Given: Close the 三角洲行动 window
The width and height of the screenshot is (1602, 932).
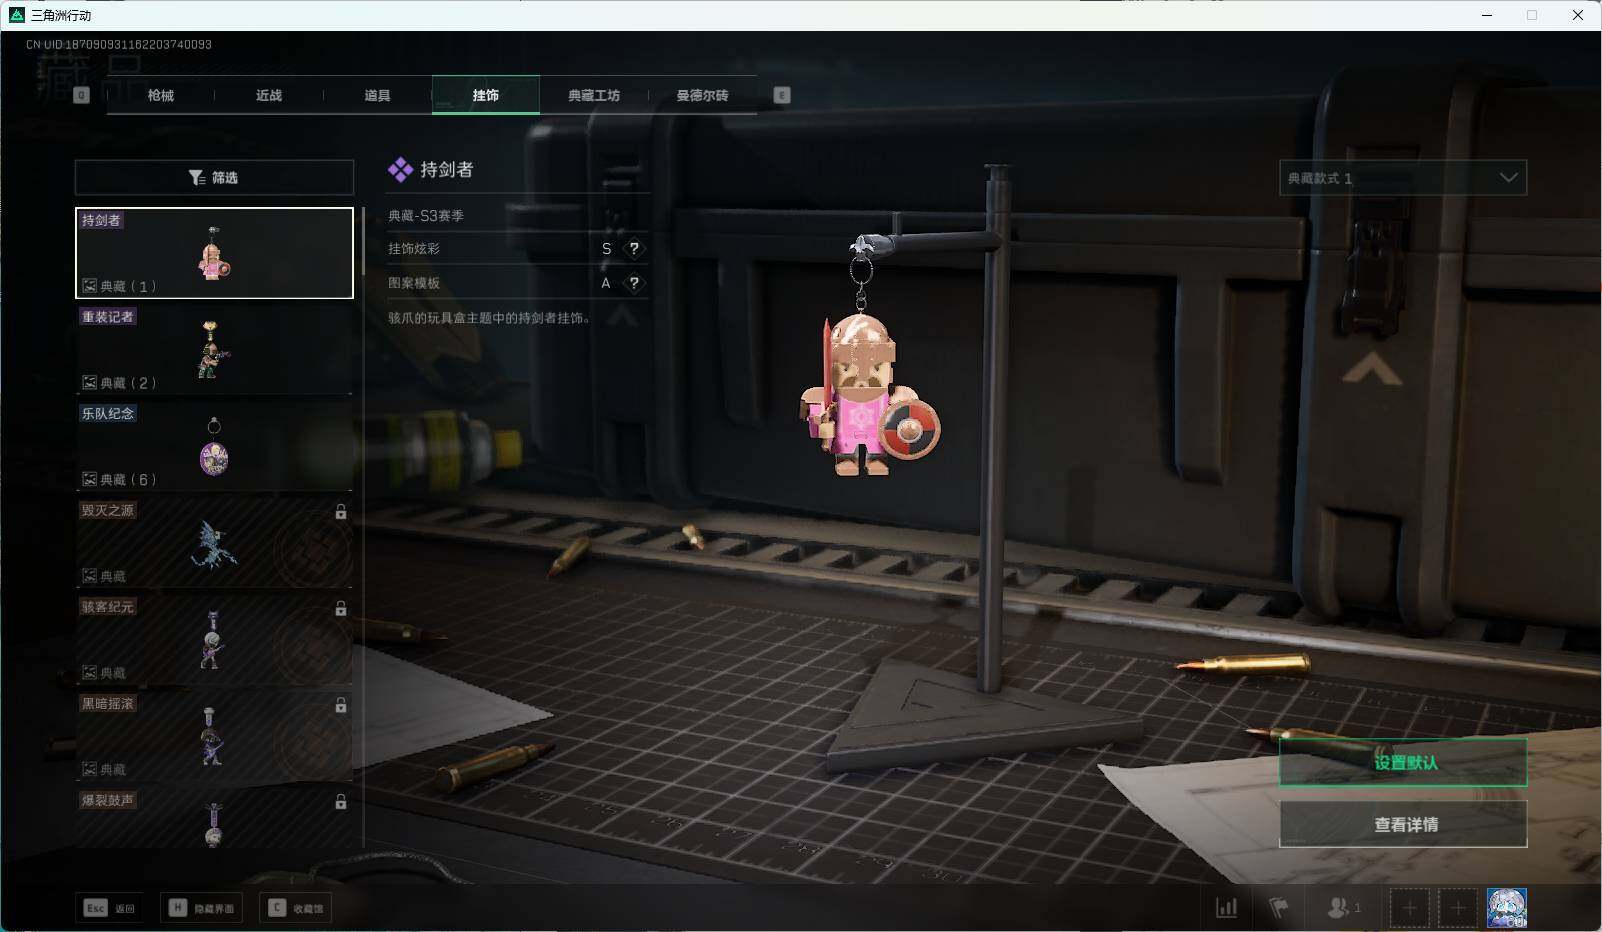Looking at the screenshot, I should point(1578,15).
